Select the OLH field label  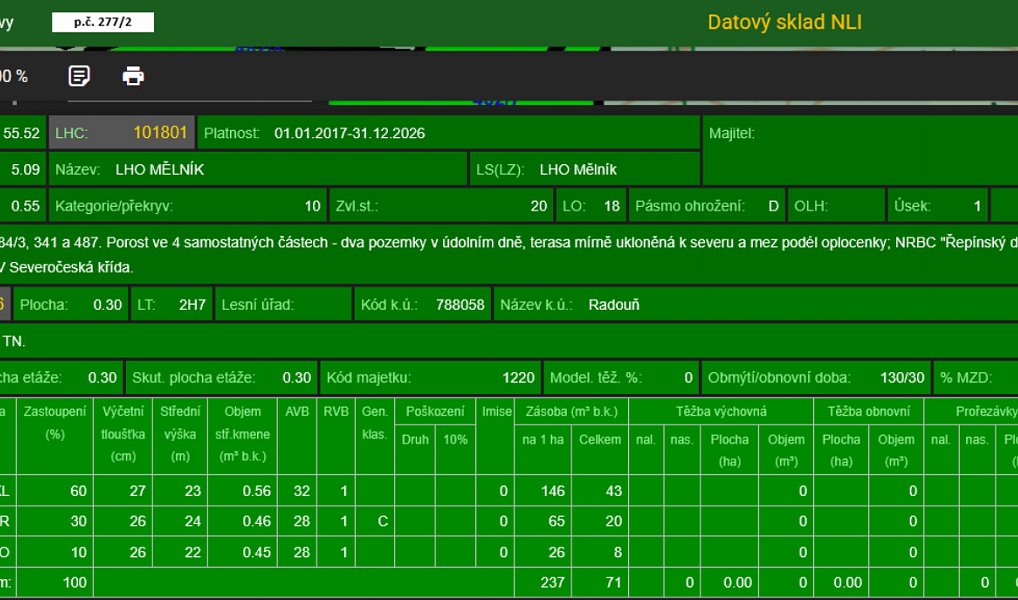click(811, 206)
